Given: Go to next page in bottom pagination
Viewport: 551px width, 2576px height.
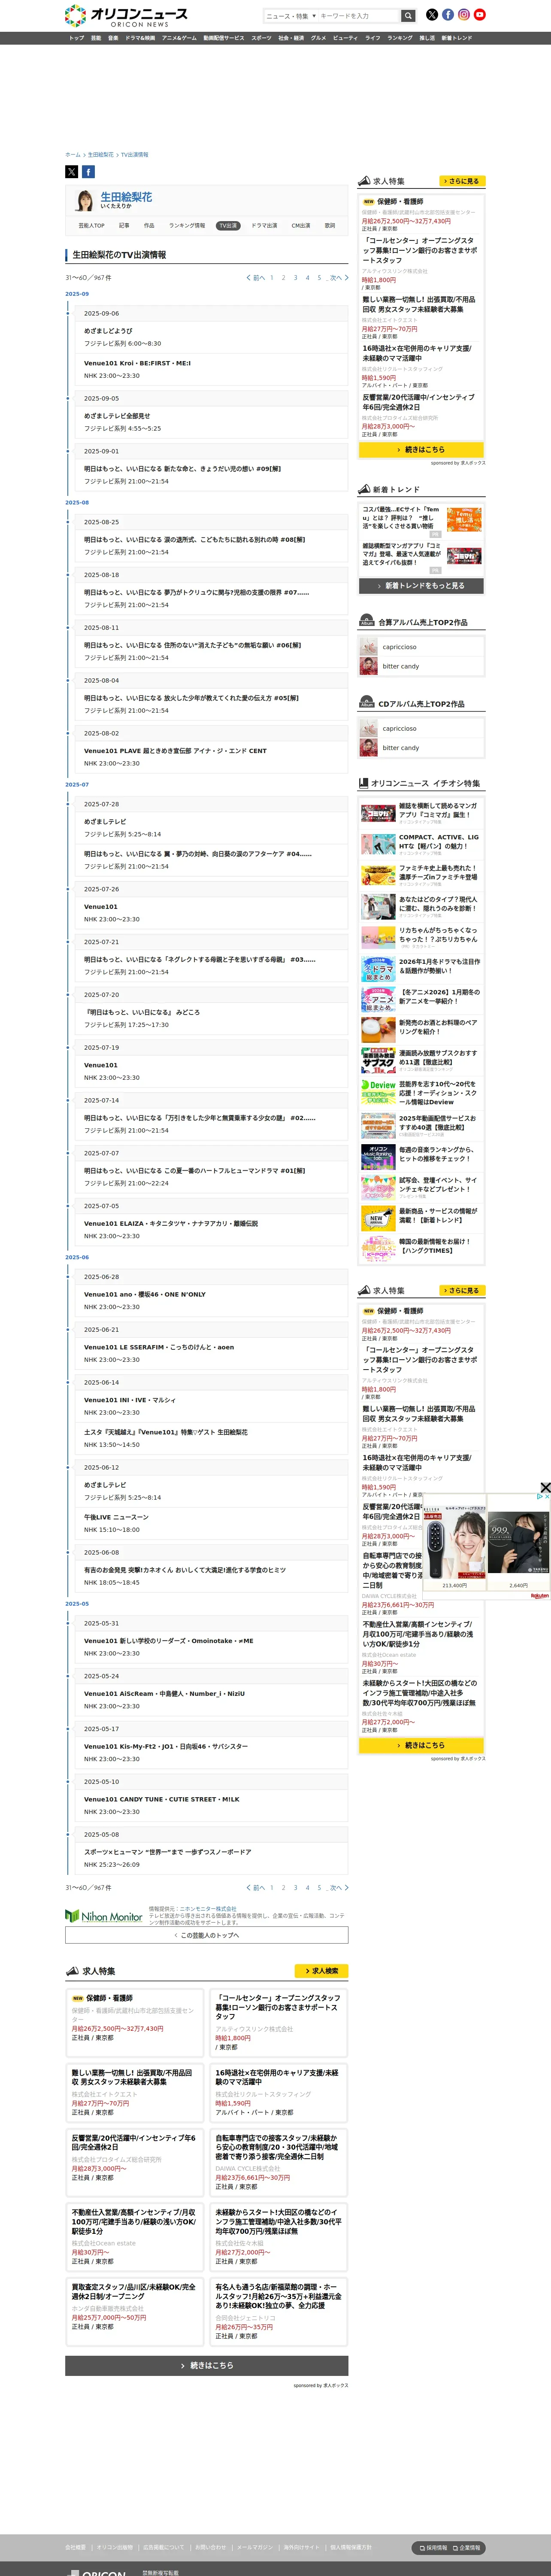Looking at the screenshot, I should pyautogui.click(x=339, y=1888).
